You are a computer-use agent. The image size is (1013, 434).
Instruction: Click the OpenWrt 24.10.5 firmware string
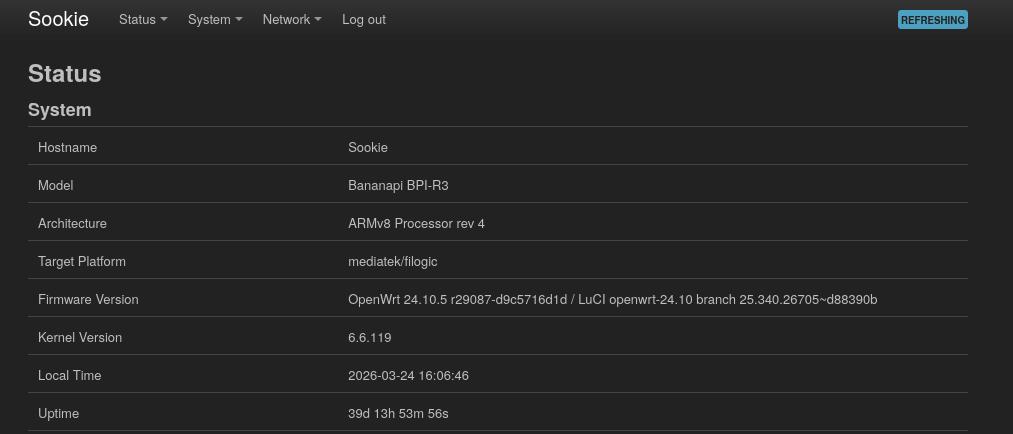pyautogui.click(x=612, y=300)
